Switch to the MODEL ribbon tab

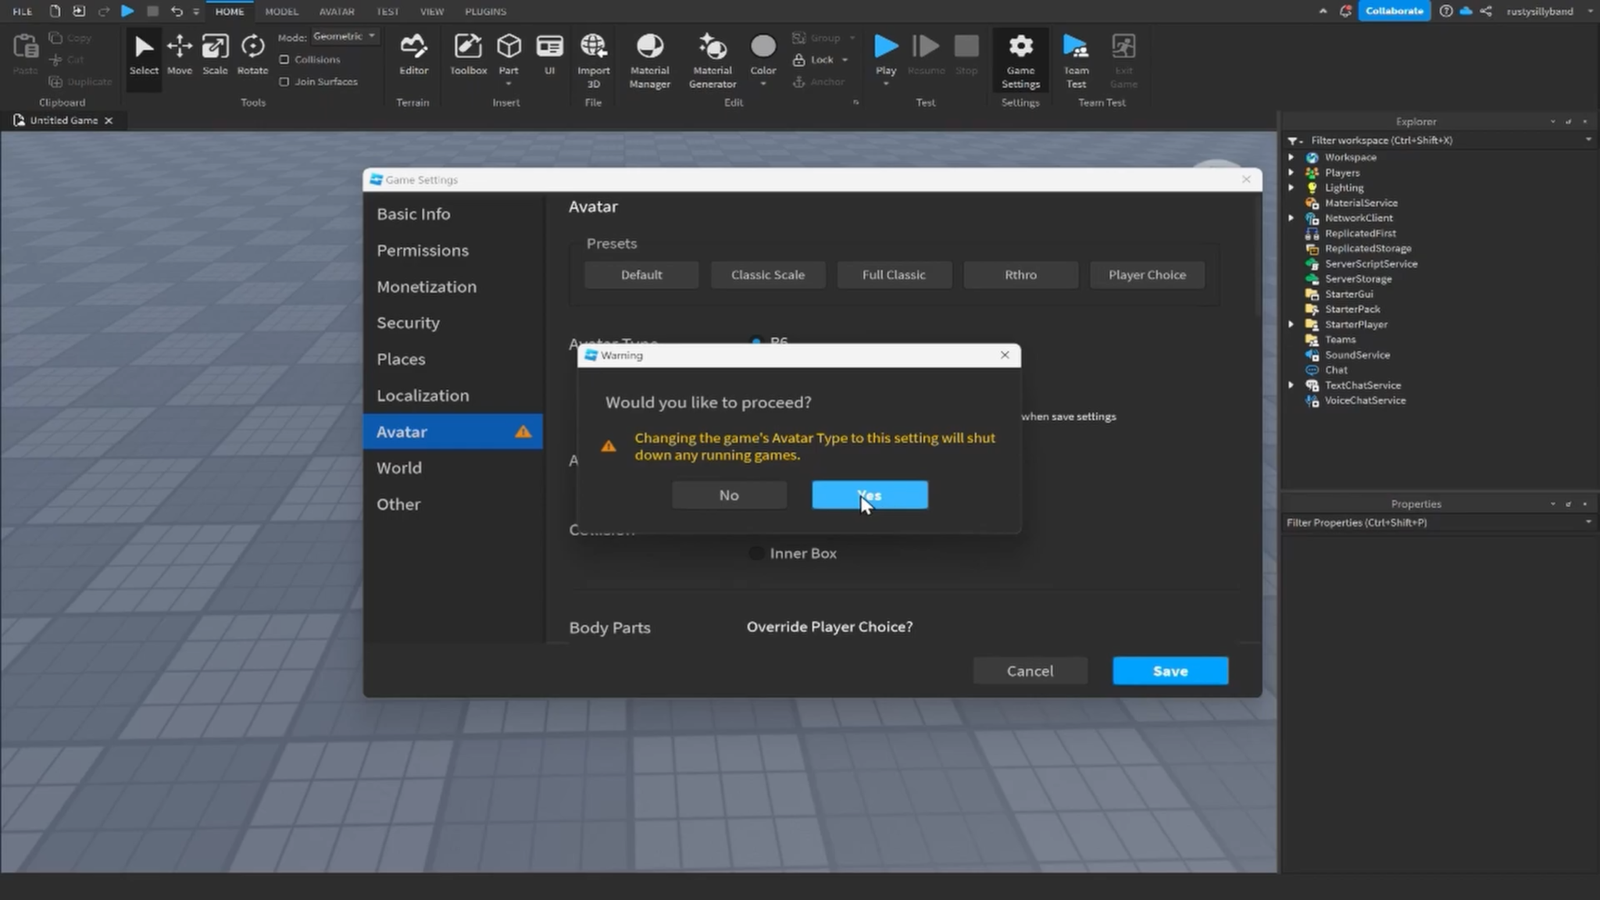point(281,11)
